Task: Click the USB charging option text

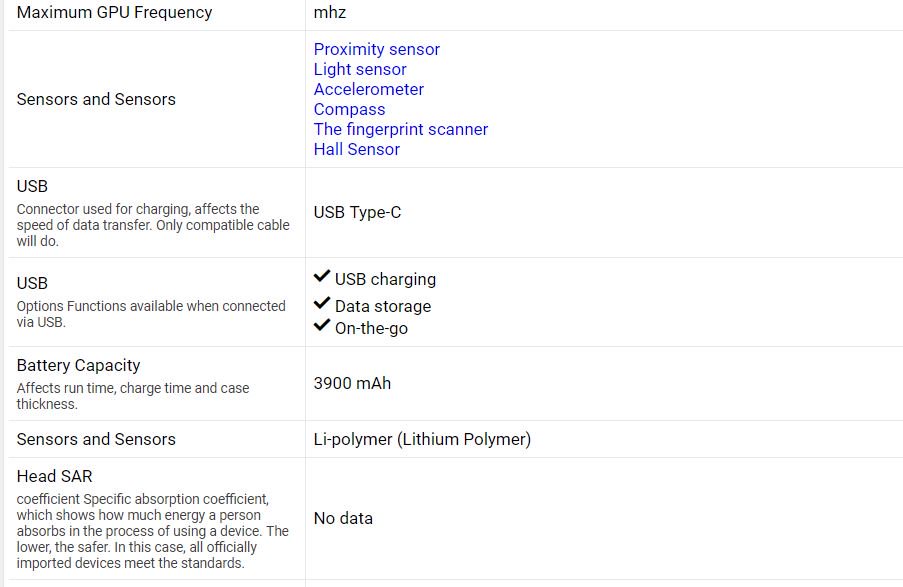Action: pos(385,279)
